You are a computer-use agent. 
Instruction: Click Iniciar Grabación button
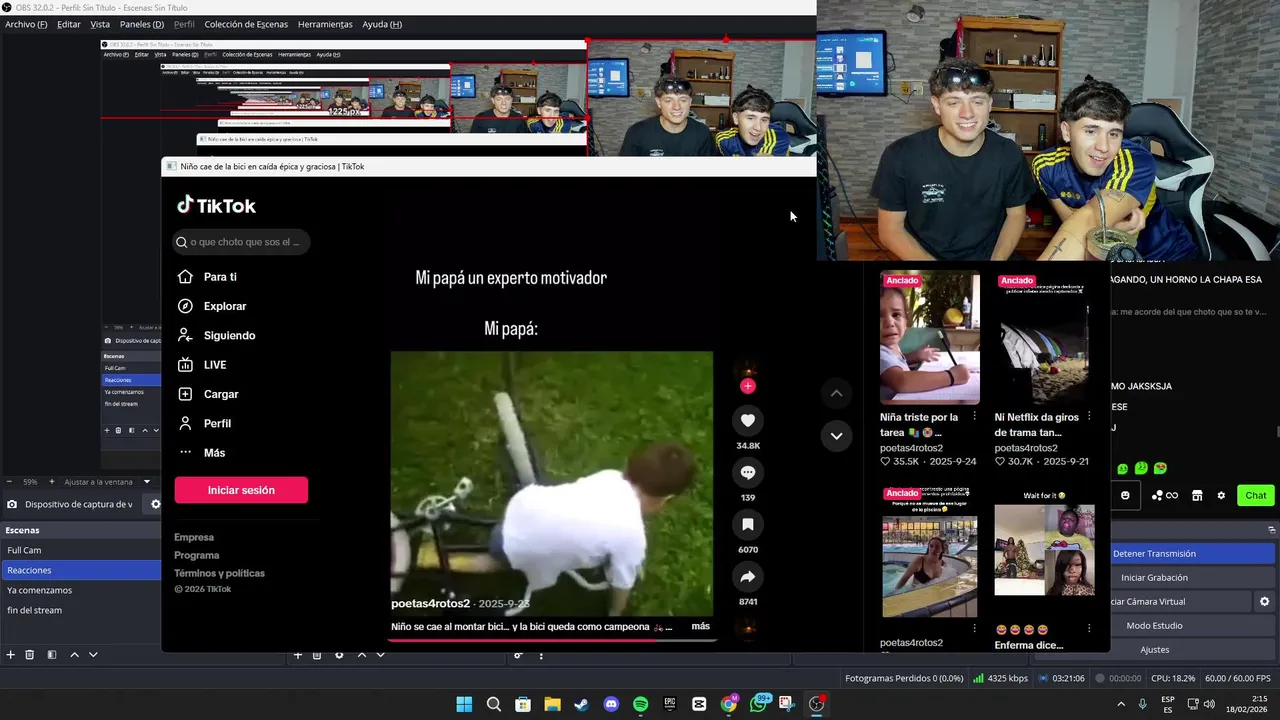(x=1192, y=577)
